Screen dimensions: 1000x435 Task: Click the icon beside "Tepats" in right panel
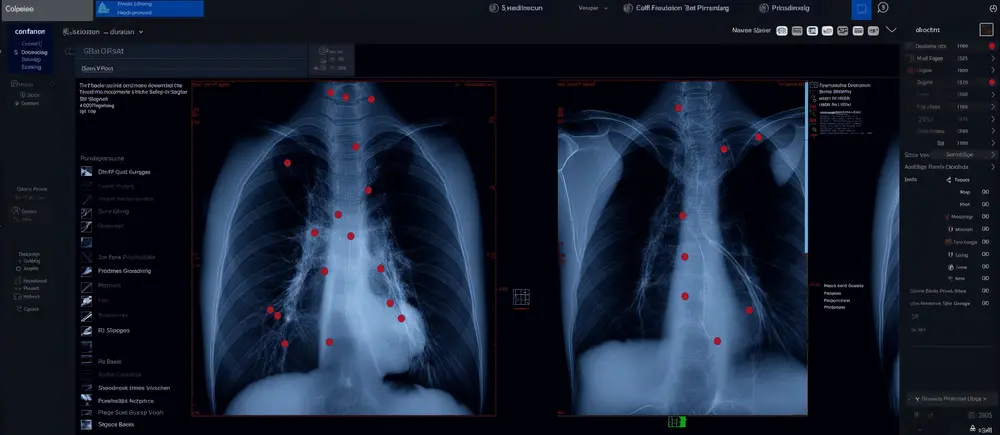948,180
